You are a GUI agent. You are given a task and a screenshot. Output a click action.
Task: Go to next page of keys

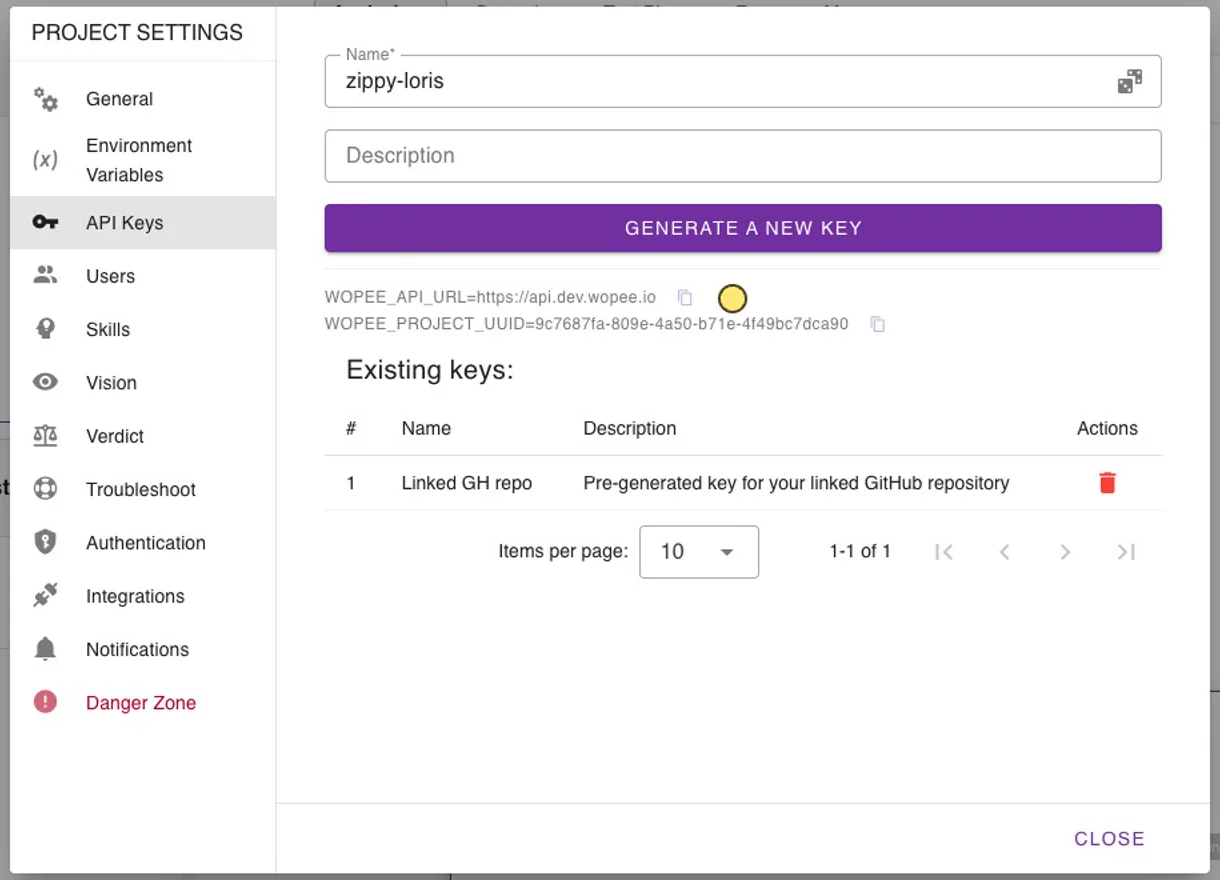pos(1065,551)
